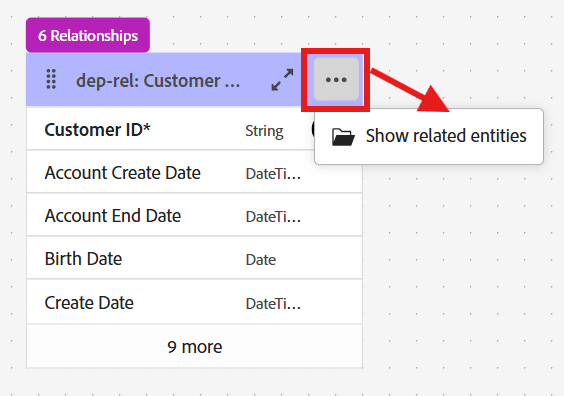
Task: Click the expand arrows icon on entity header
Action: 282,80
